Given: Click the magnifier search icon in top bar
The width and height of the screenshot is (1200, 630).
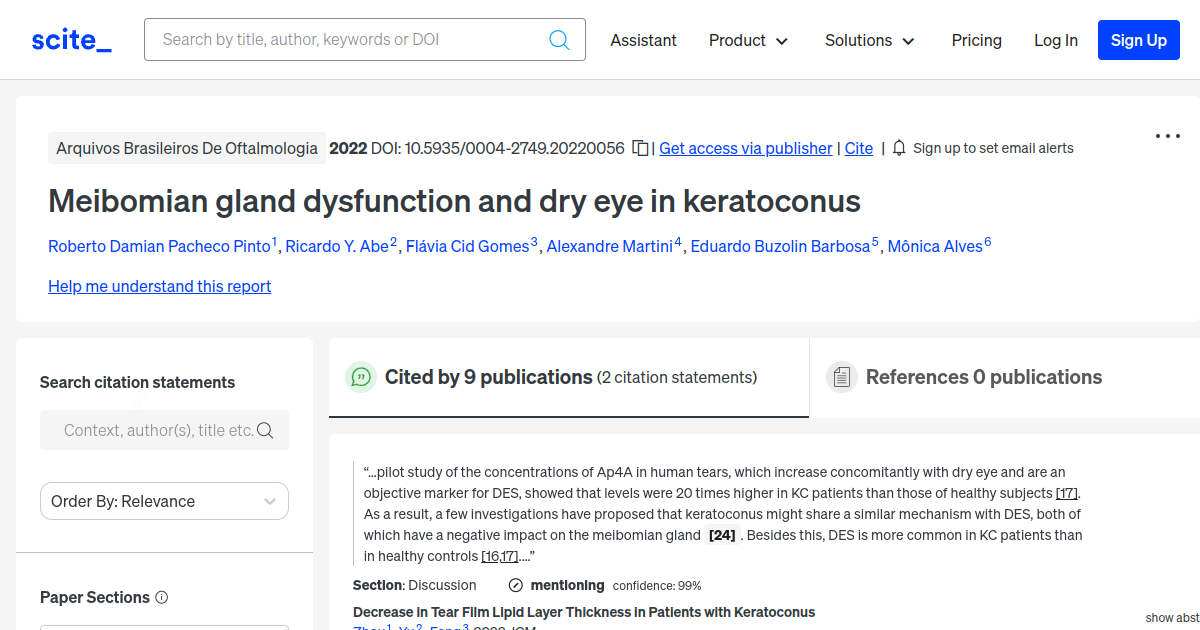Looking at the screenshot, I should (559, 40).
